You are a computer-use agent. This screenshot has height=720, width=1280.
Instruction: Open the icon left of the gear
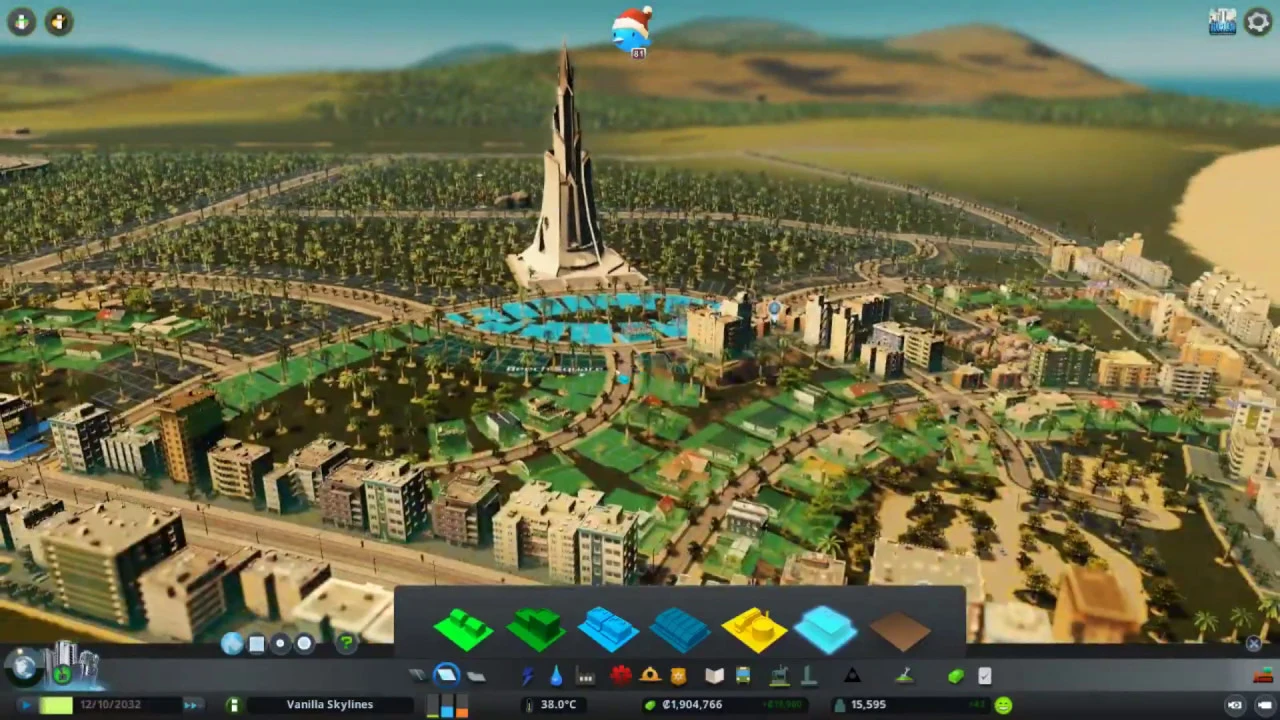click(1222, 22)
